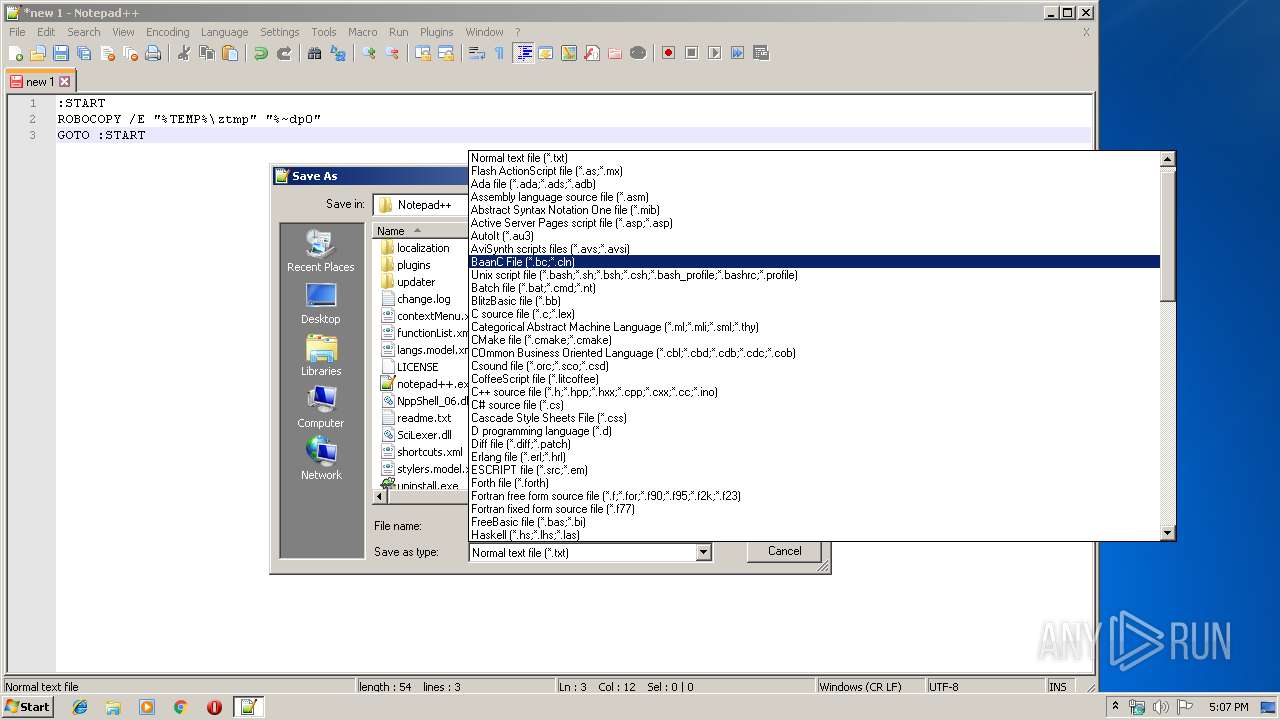This screenshot has width=1280, height=720.
Task: Select Haskell file type option
Action: click(814, 535)
